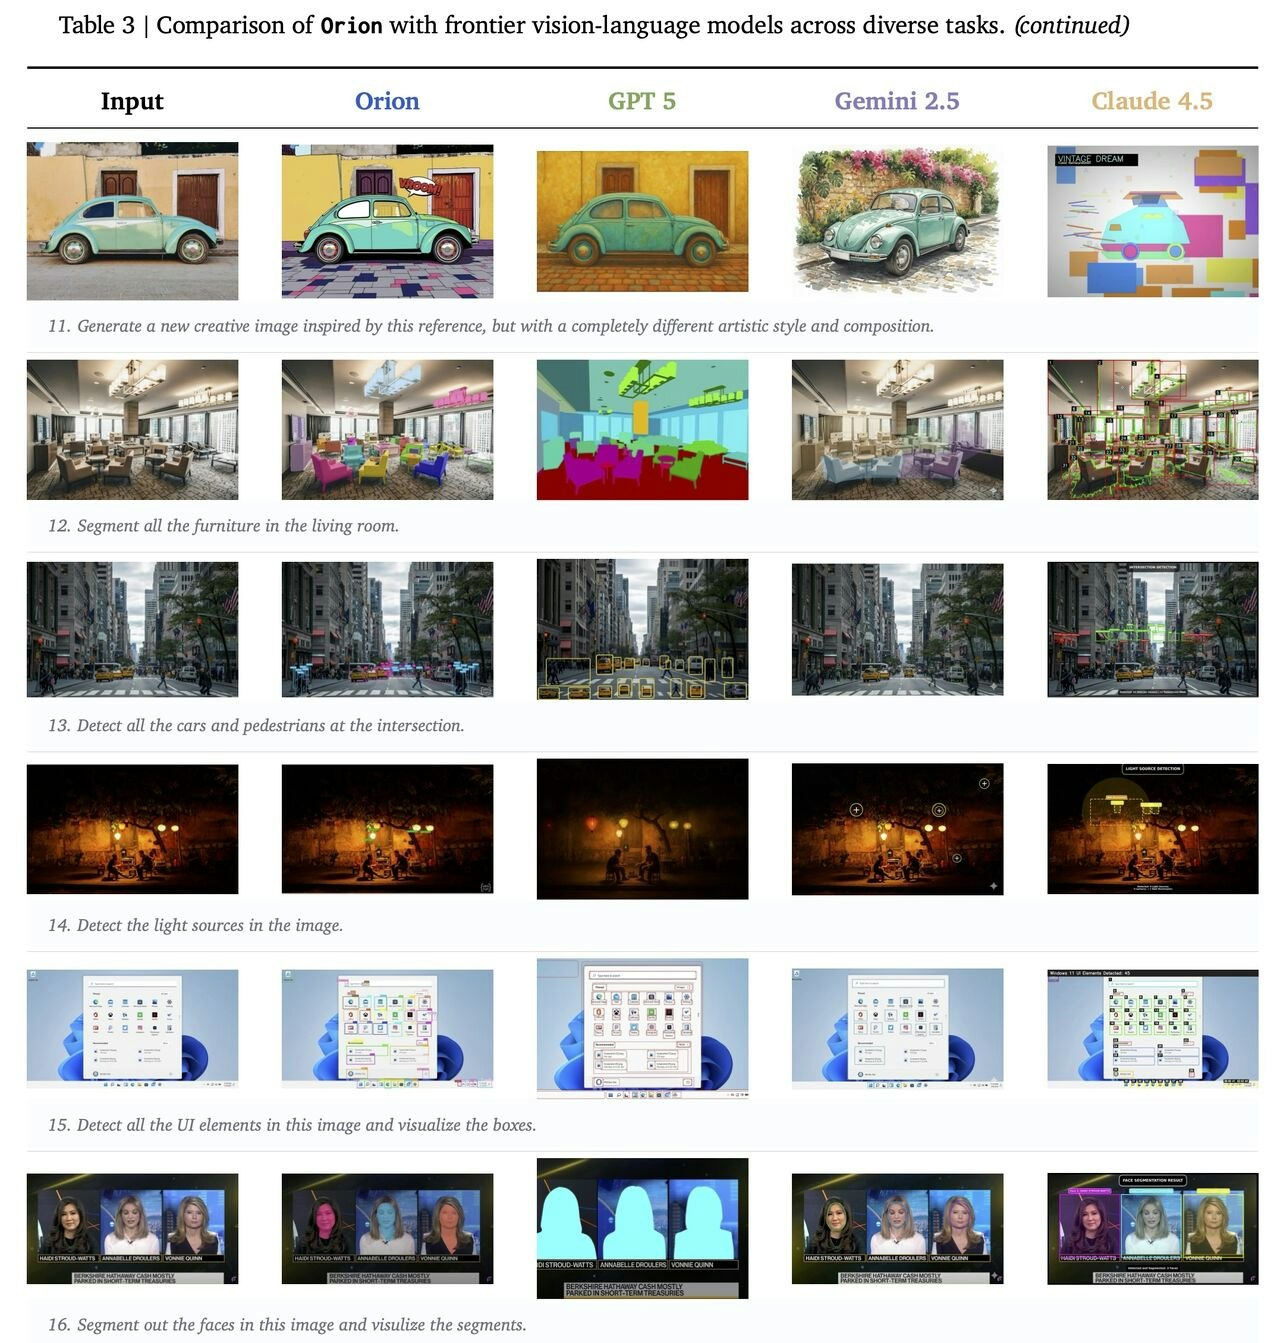Open the Microsoft Store icon in the Start menu

140,1002
